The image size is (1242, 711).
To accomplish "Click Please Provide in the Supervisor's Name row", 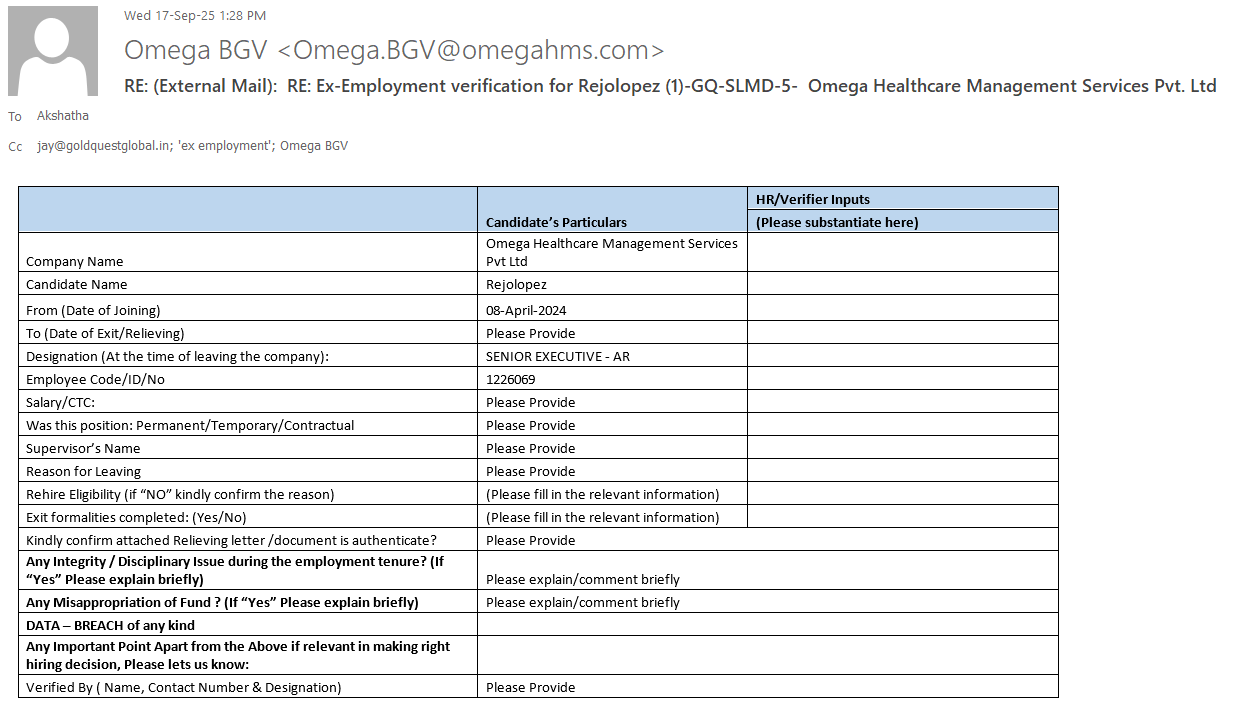I will pyautogui.click(x=530, y=448).
